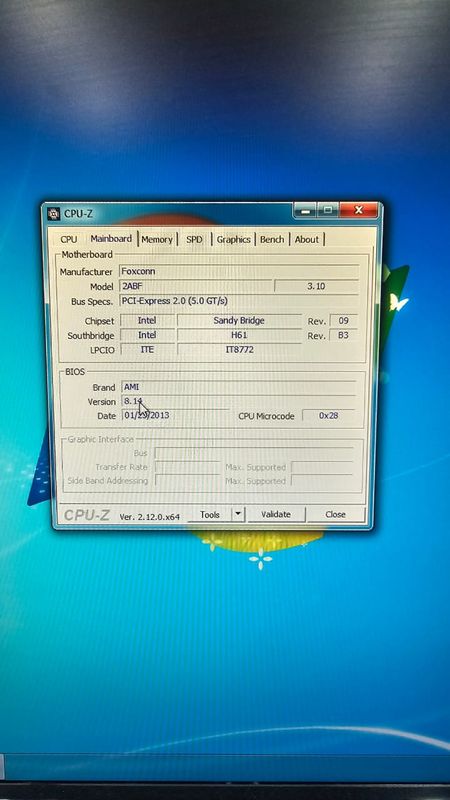
Task: Minimize the CPU-Z window
Action: tap(305, 210)
